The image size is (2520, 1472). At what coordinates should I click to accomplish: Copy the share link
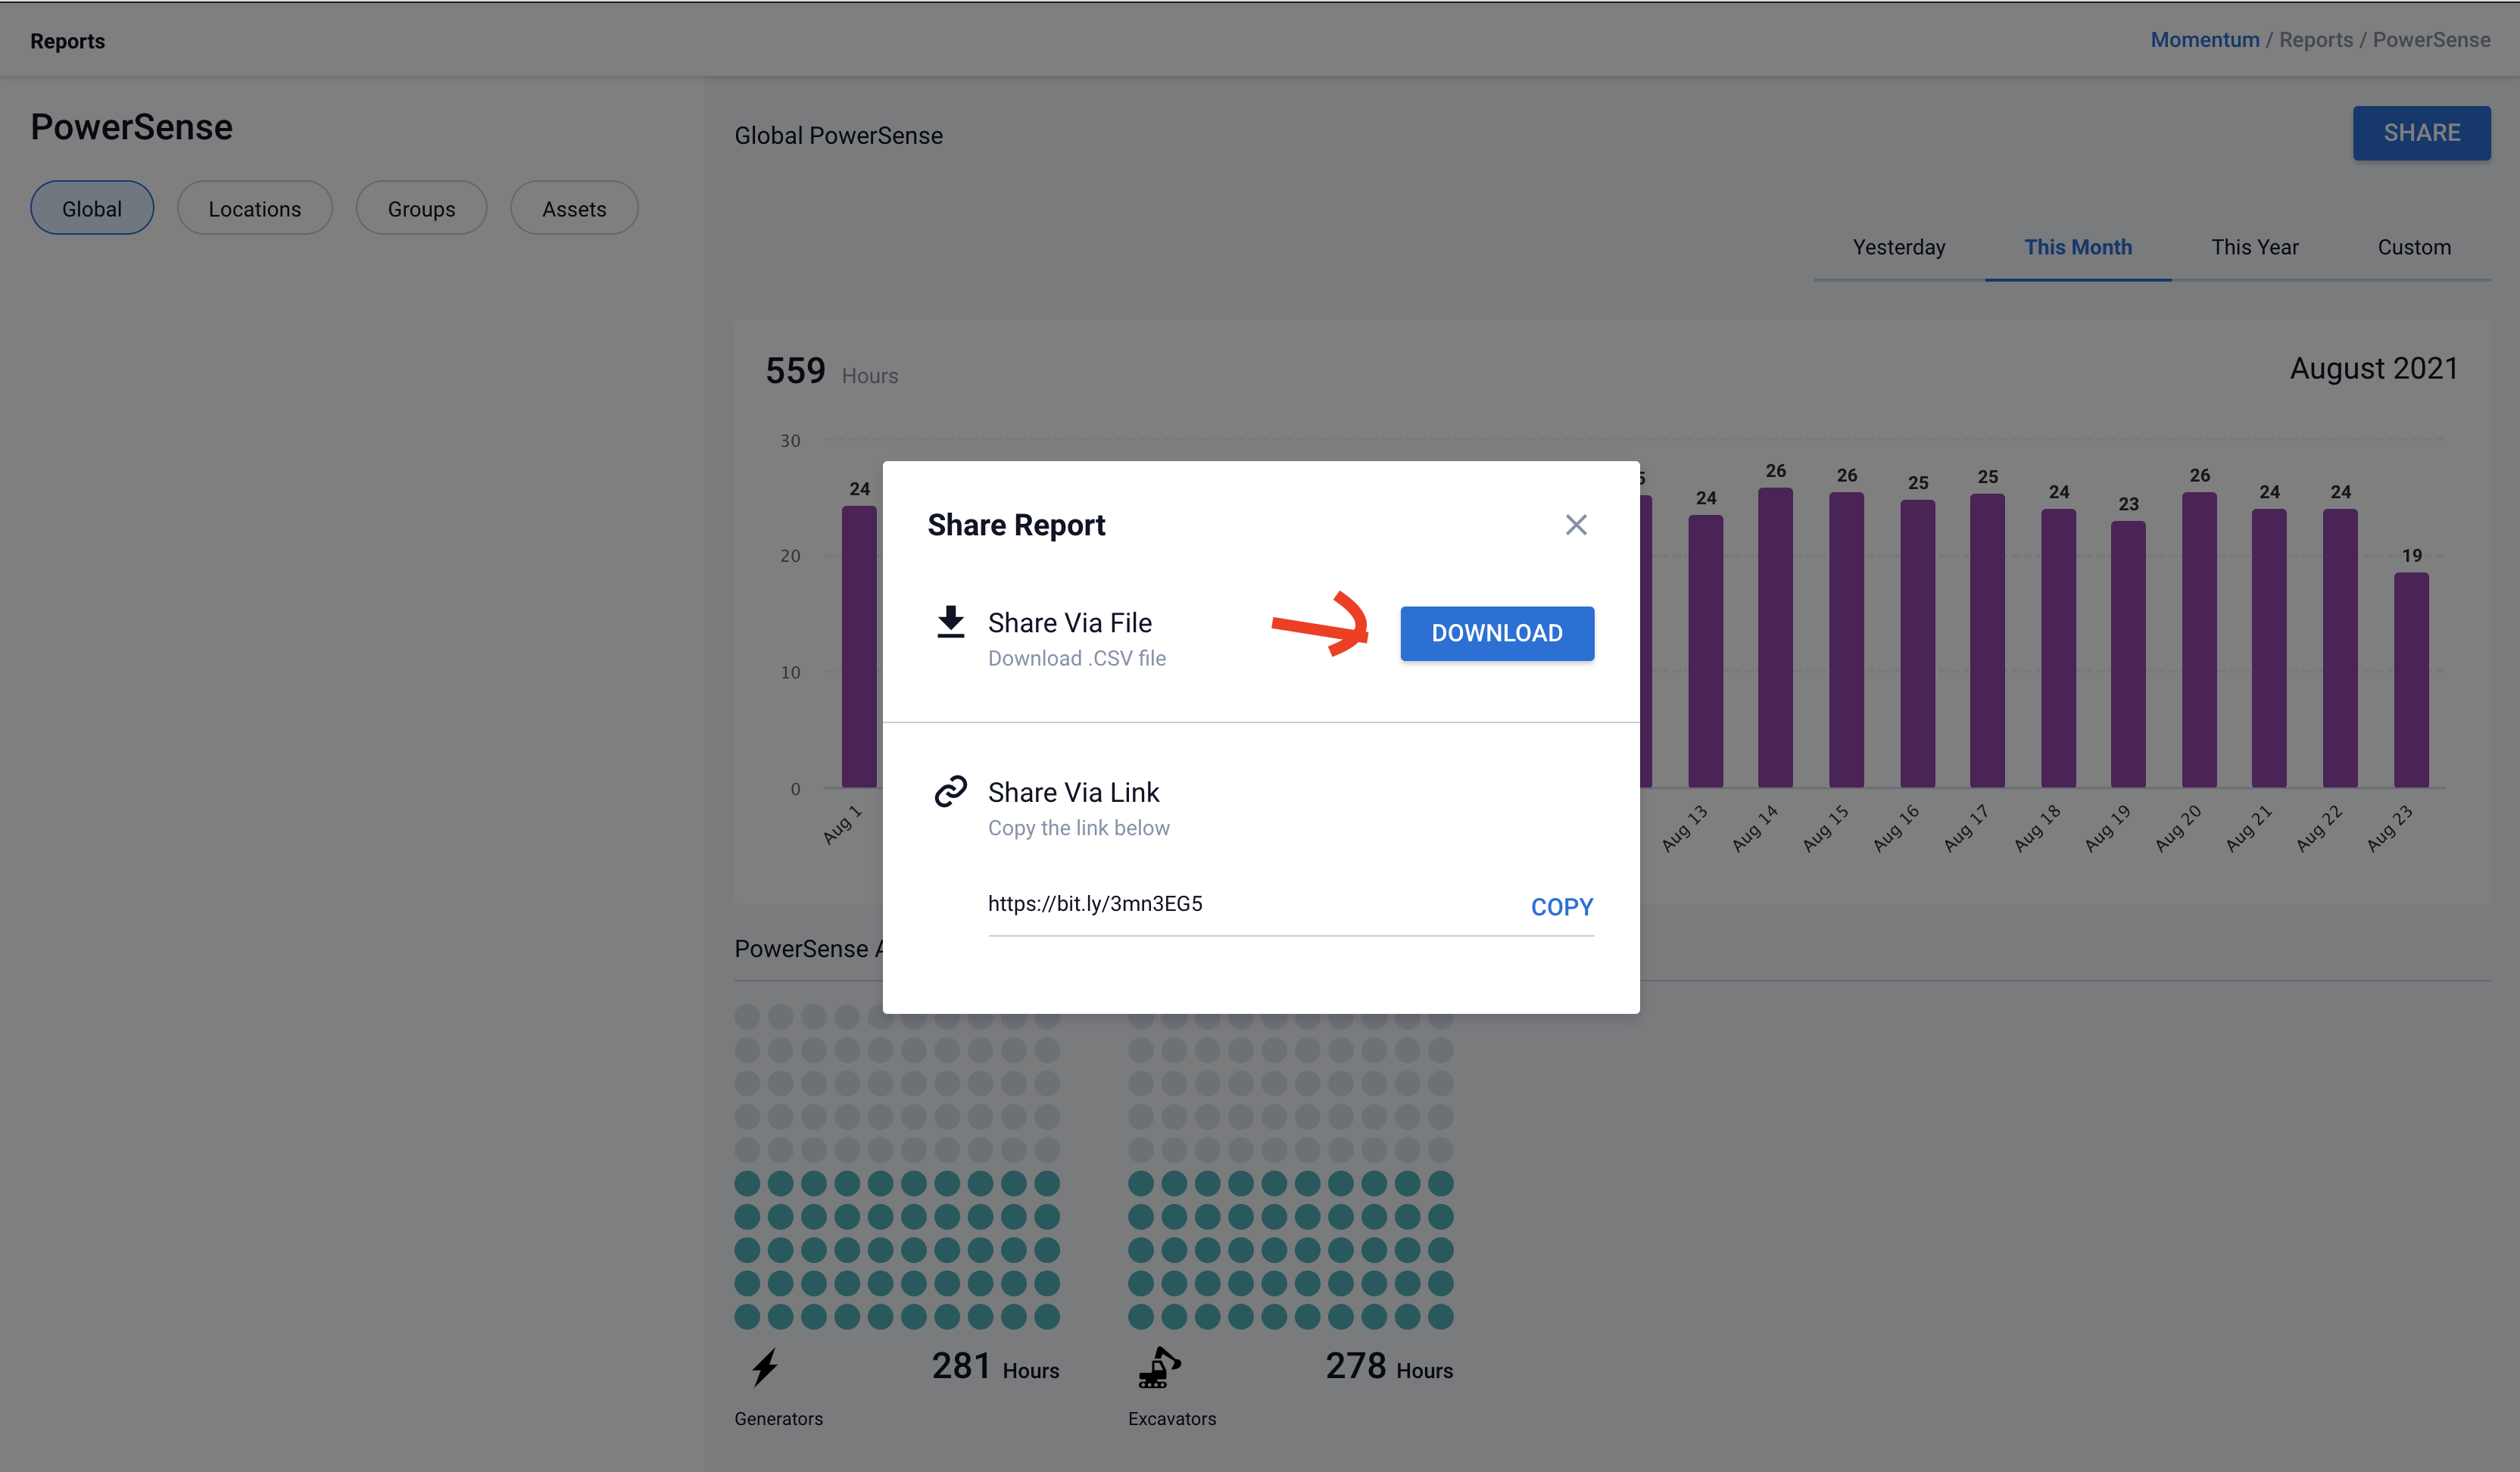click(1561, 906)
